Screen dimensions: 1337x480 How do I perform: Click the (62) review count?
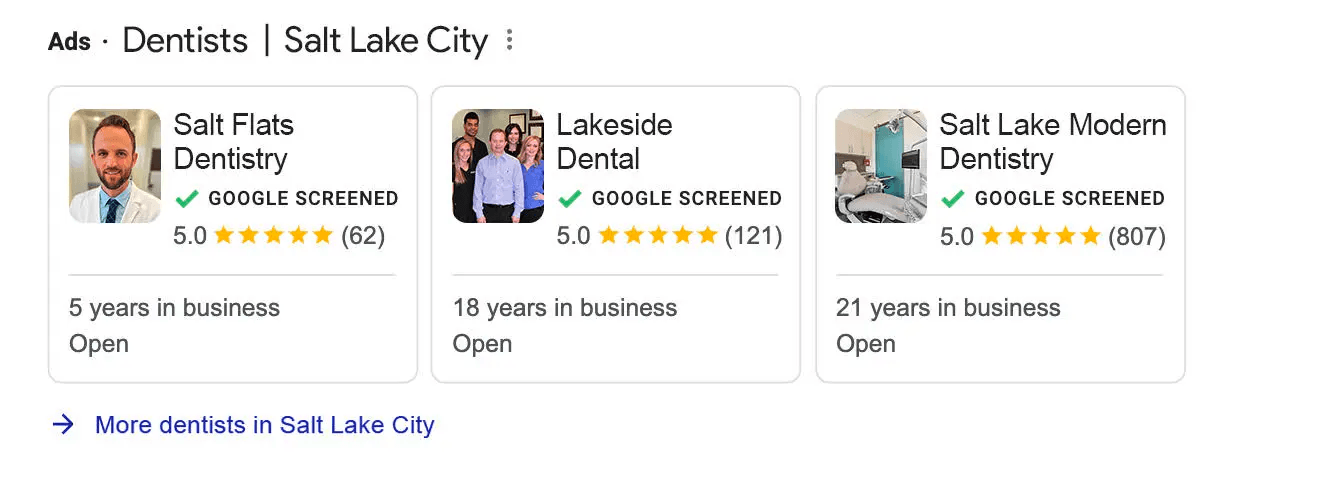click(x=363, y=237)
